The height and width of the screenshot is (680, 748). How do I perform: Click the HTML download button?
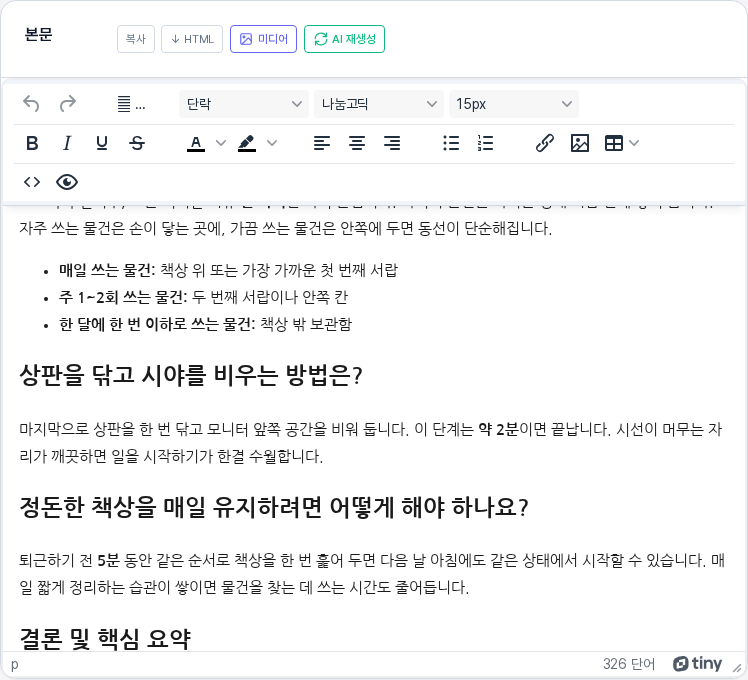click(x=192, y=39)
